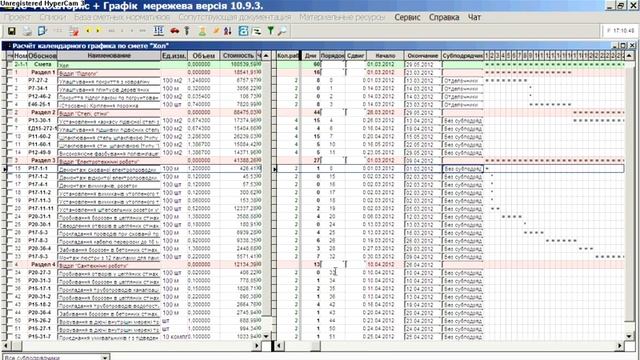Click the blue document edit toolbar icon
Image resolution: width=640 pixels, height=360 pixels.
coord(42,31)
